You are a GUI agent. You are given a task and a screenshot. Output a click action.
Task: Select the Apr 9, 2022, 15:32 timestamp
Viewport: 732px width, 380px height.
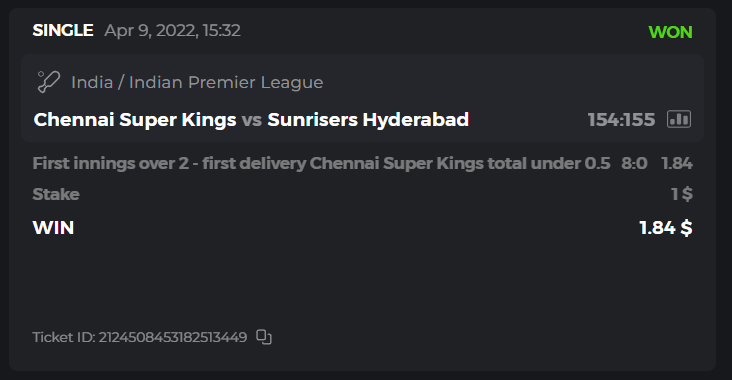pos(172,30)
